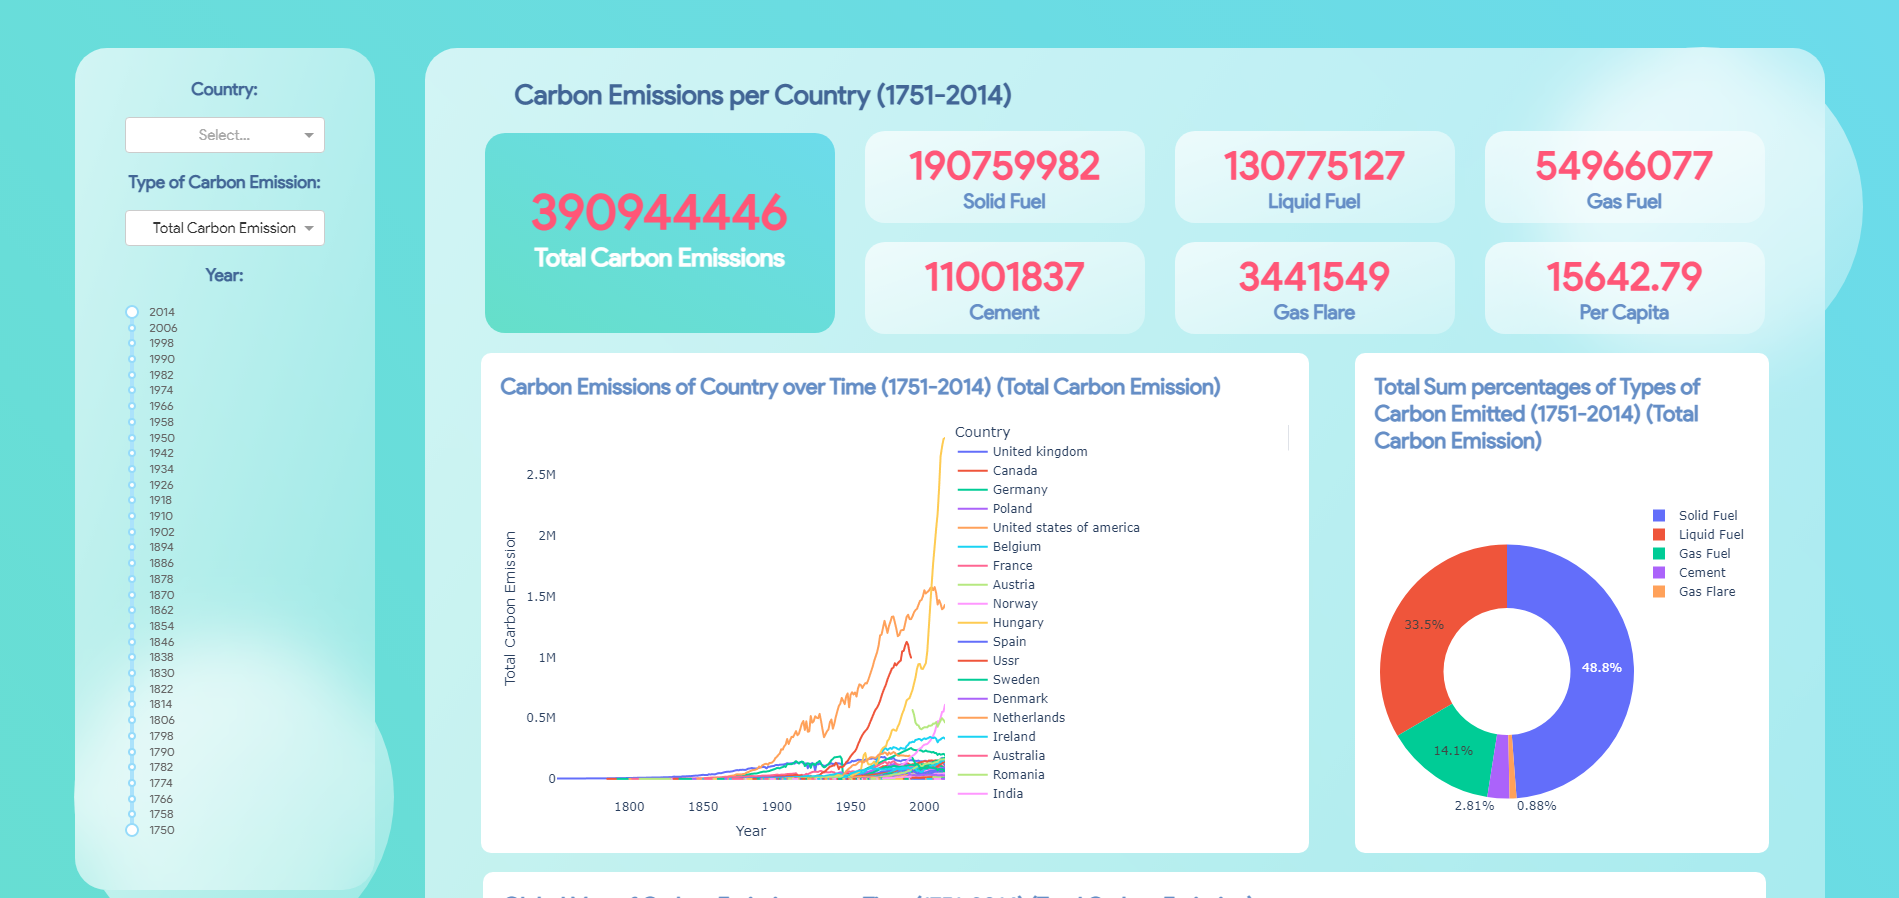Open the Country select dropdown
The height and width of the screenshot is (898, 1899).
coord(225,135)
